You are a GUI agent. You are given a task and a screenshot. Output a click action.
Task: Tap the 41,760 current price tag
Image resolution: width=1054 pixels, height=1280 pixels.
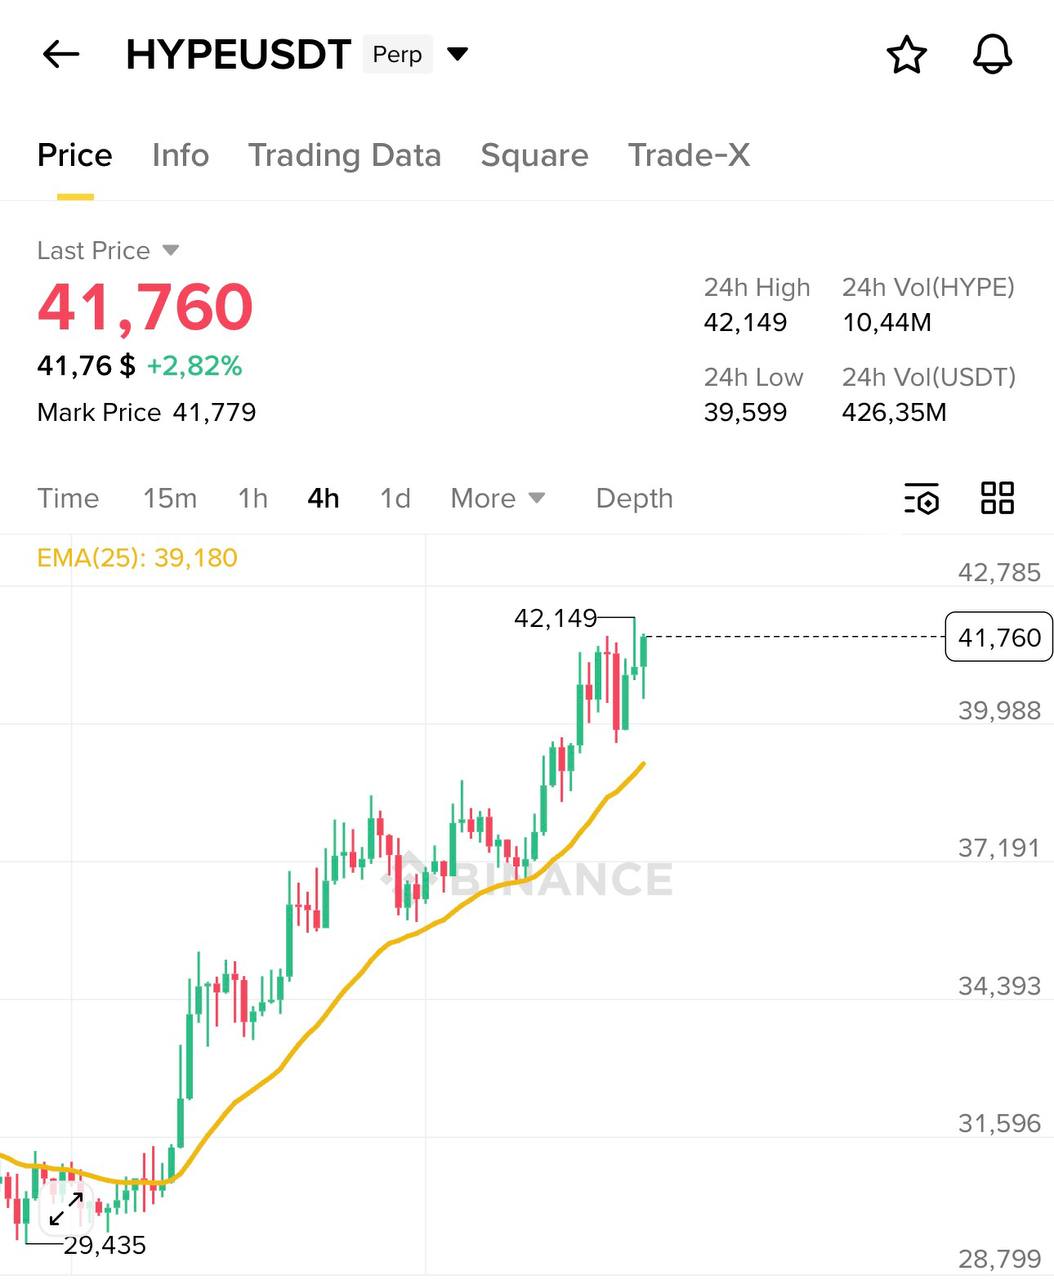998,637
